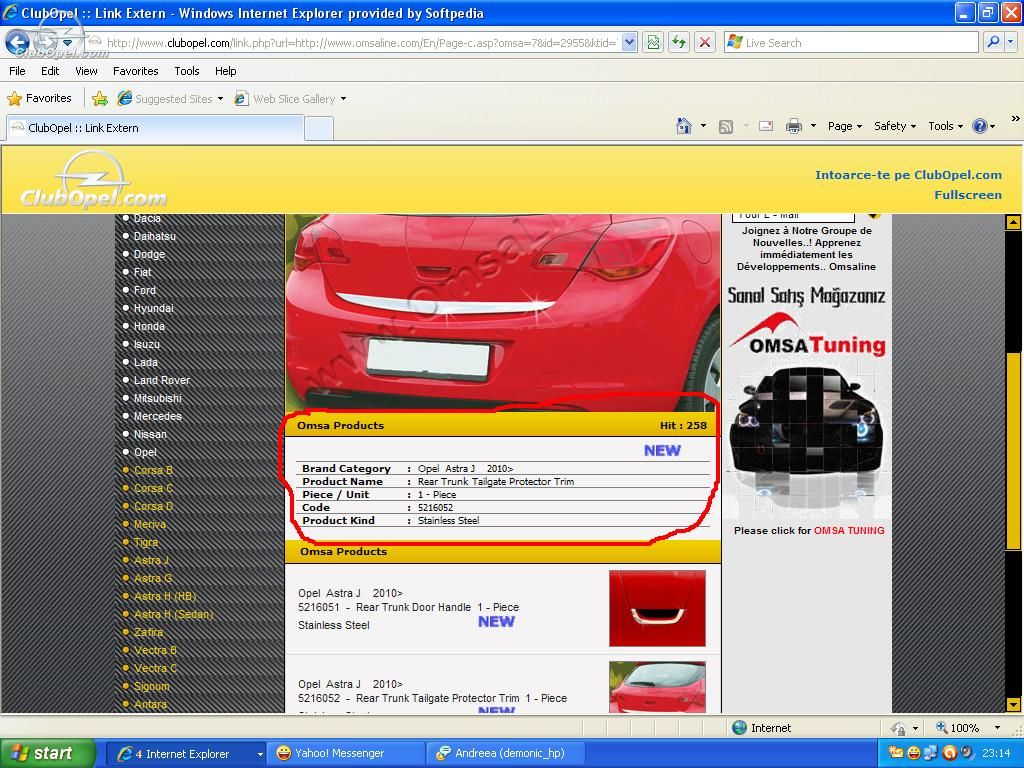The height and width of the screenshot is (768, 1024).
Task: Select Meriva in the Opel list
Action: 150,524
